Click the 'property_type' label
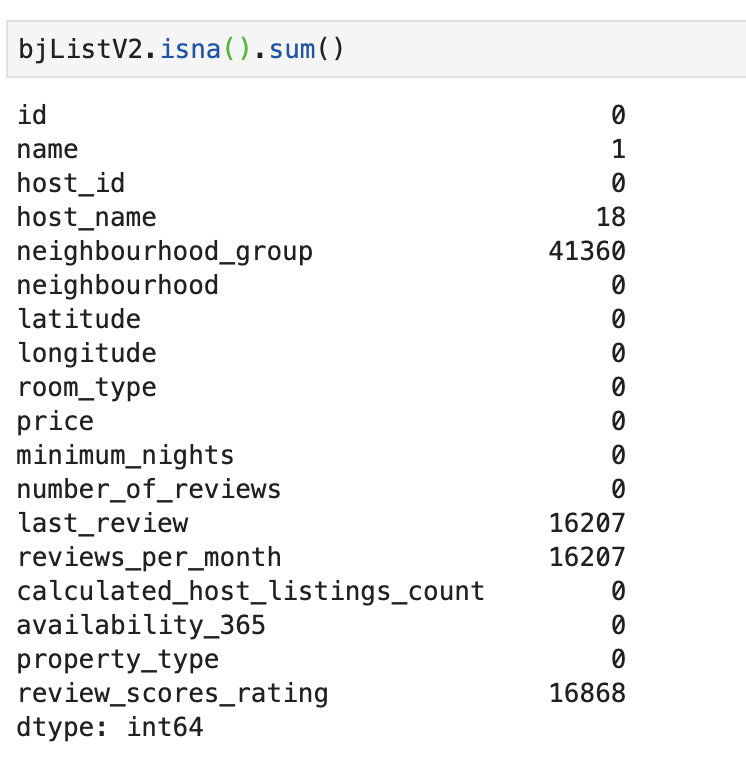Viewport: 746px width, 776px height. click(118, 660)
